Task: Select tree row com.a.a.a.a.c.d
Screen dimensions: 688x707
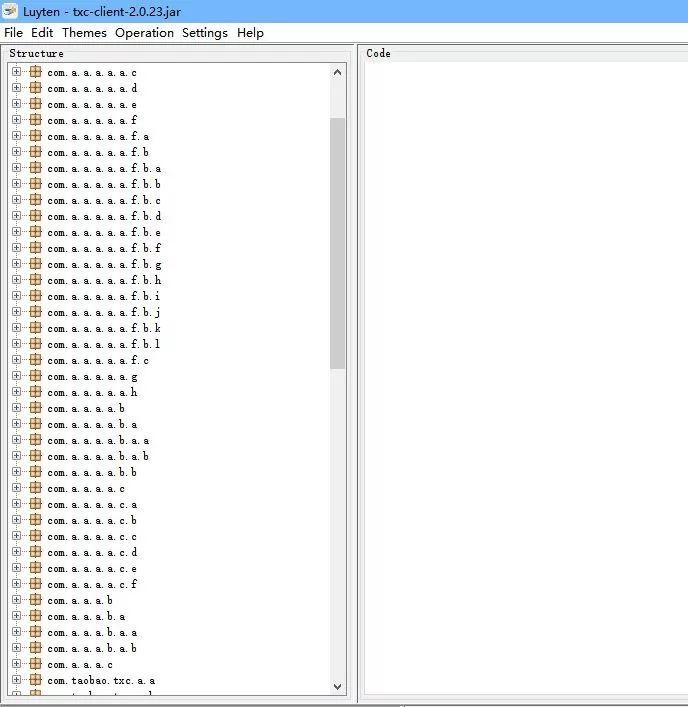Action: click(x=92, y=552)
